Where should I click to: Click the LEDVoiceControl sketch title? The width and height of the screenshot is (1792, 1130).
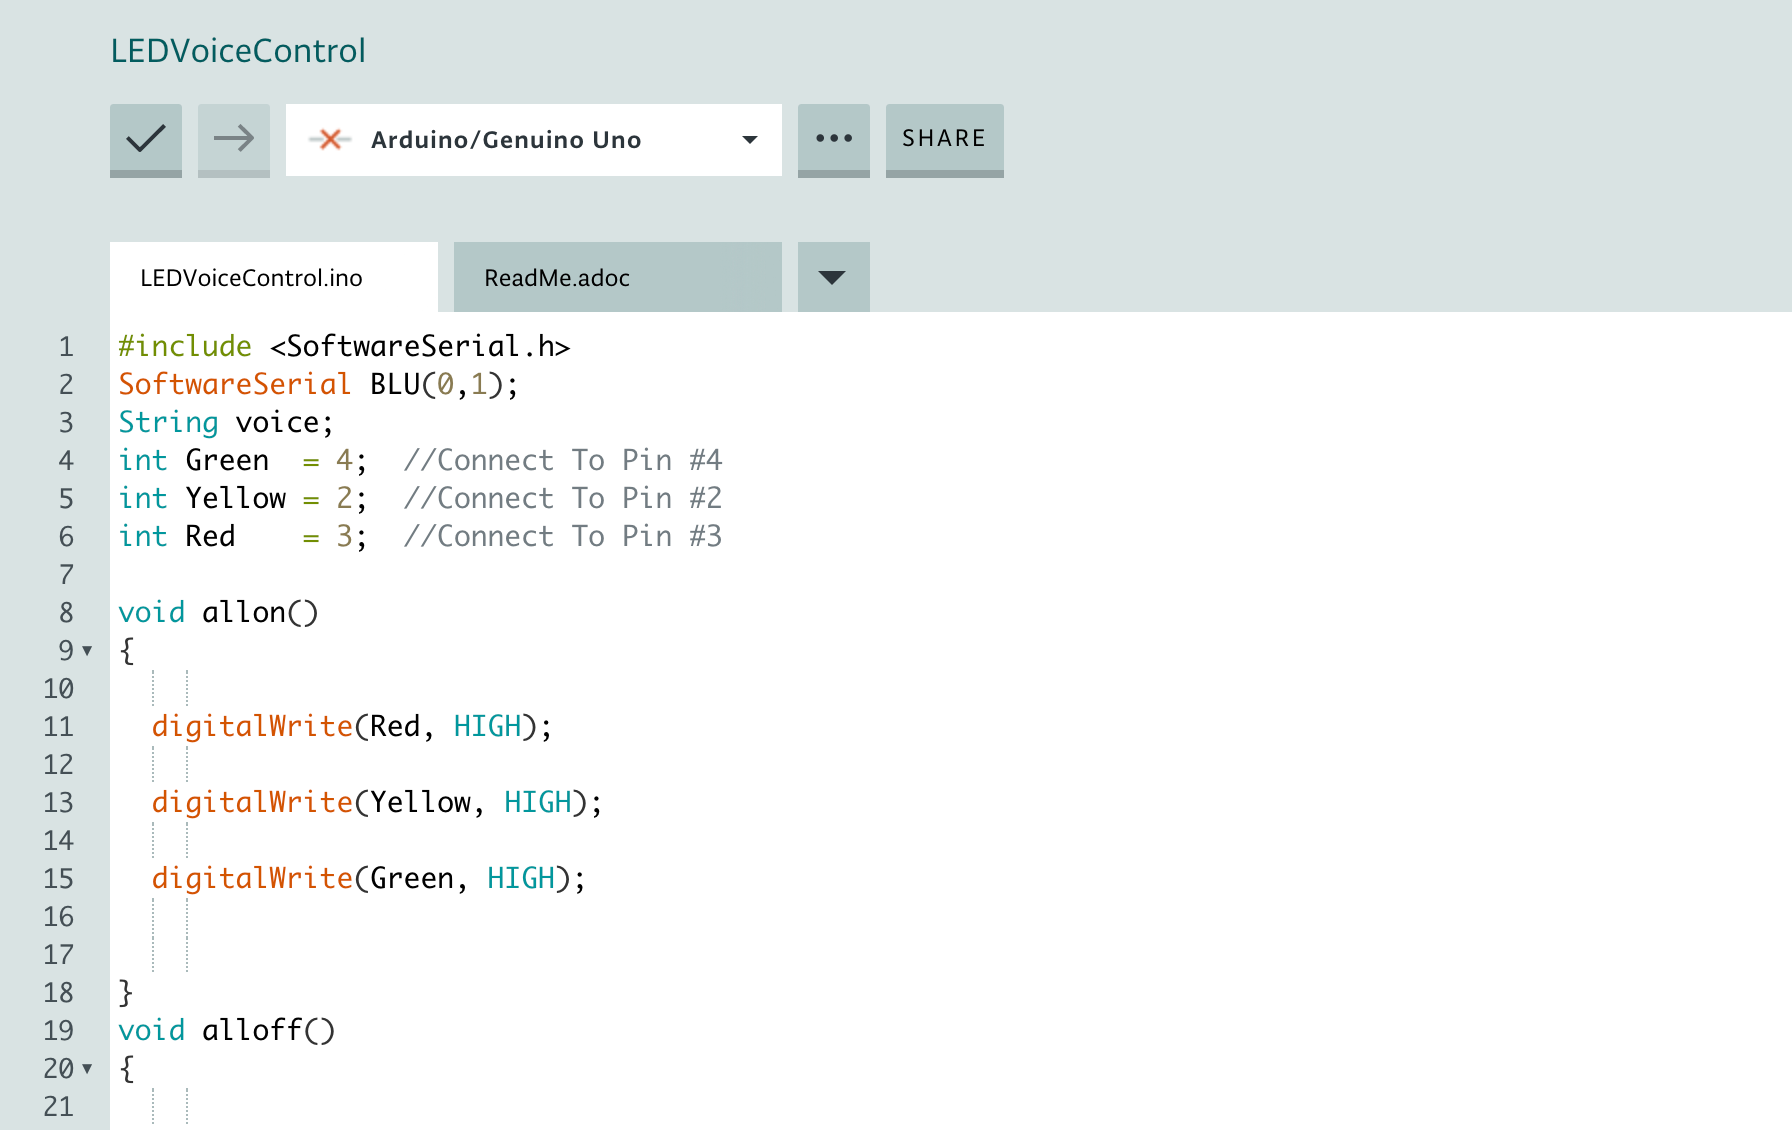(x=238, y=51)
